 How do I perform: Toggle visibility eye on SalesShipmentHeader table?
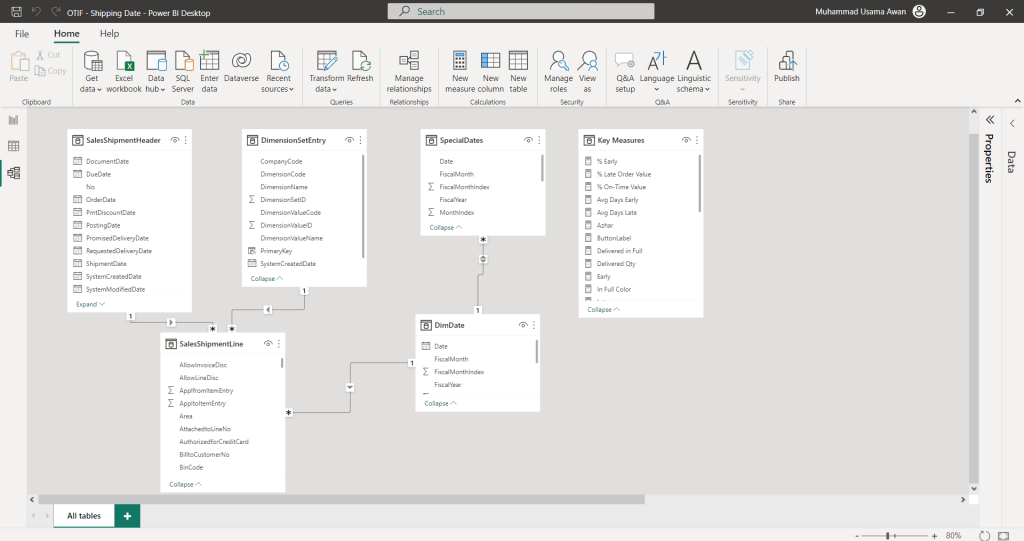point(175,141)
